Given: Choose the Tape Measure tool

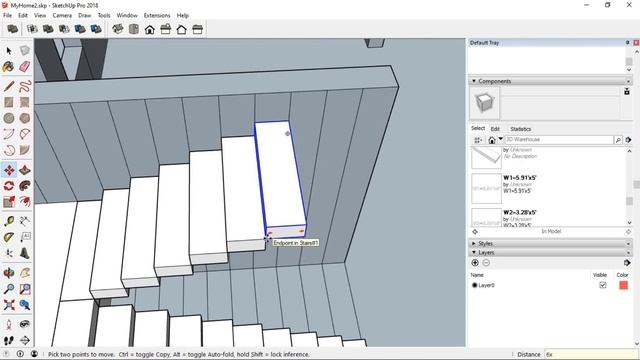Looking at the screenshot, I should [x=9, y=222].
